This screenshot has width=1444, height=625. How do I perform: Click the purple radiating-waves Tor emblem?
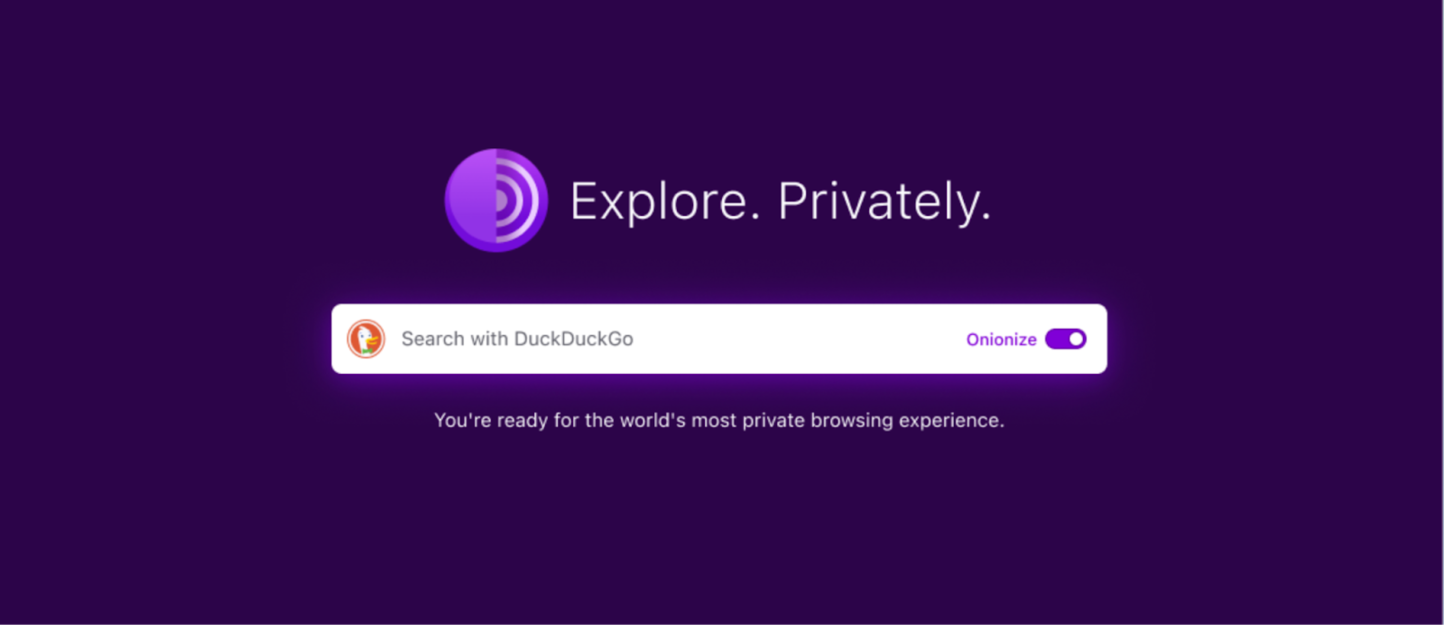[x=497, y=200]
